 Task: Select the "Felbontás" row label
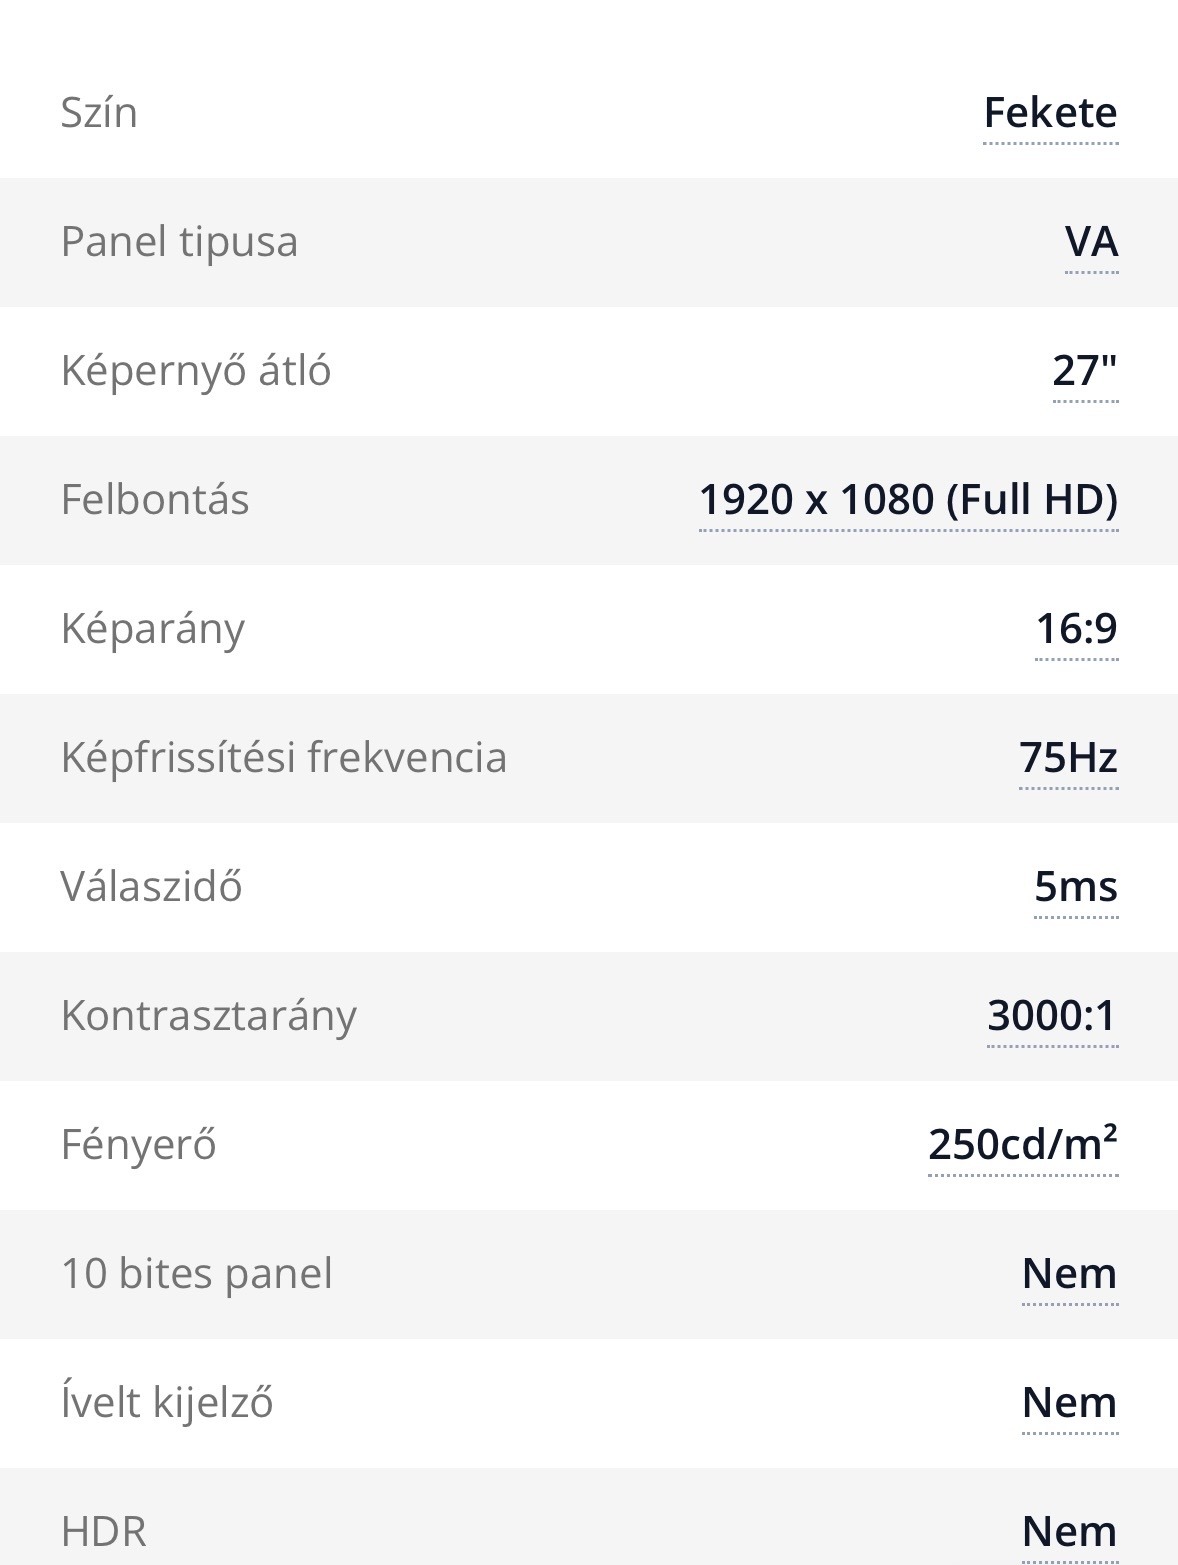tap(155, 500)
